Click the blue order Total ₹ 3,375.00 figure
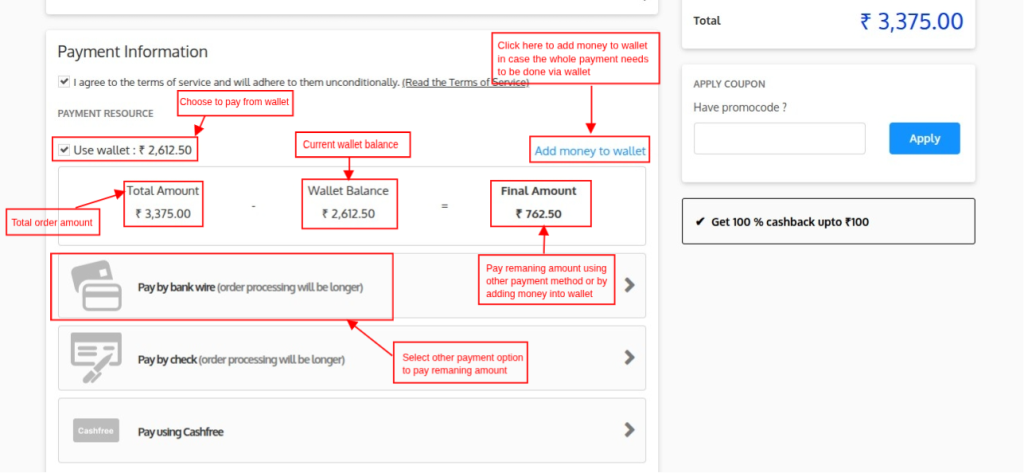The width and height of the screenshot is (1024, 473). point(911,21)
